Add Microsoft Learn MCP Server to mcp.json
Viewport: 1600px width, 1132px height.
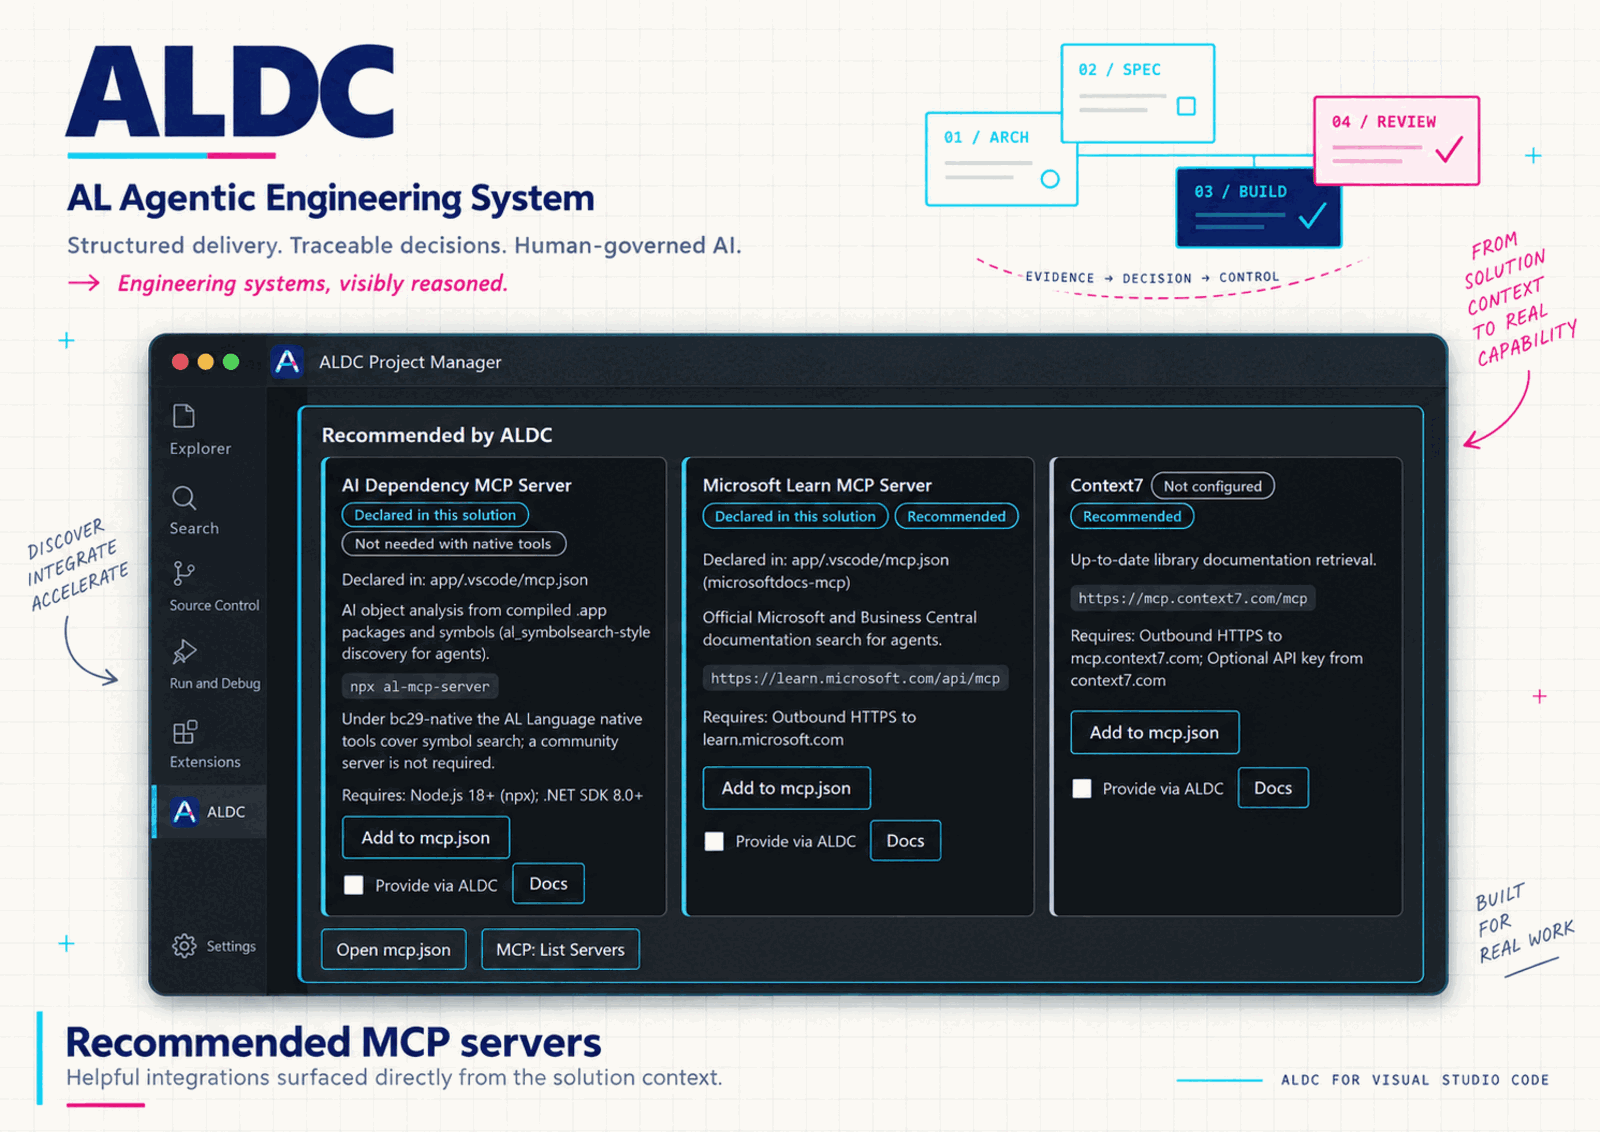tap(787, 788)
